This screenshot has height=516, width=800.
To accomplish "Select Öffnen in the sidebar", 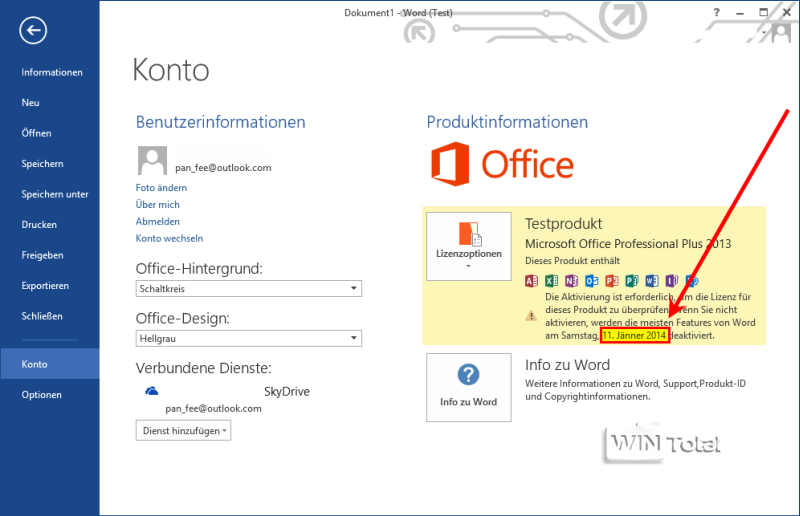I will (x=50, y=133).
